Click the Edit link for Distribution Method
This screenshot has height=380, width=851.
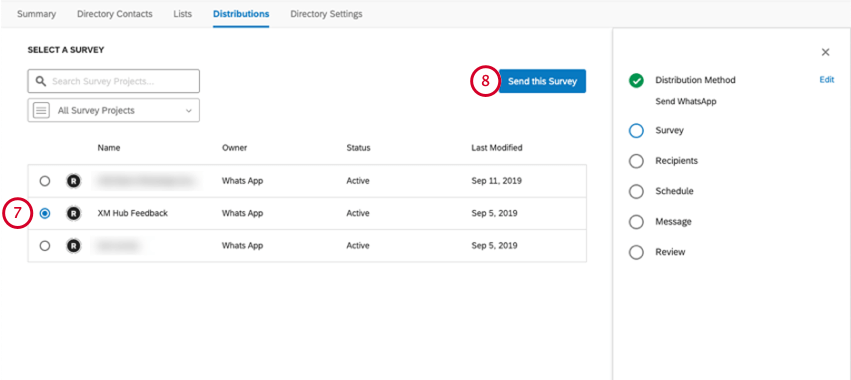827,80
